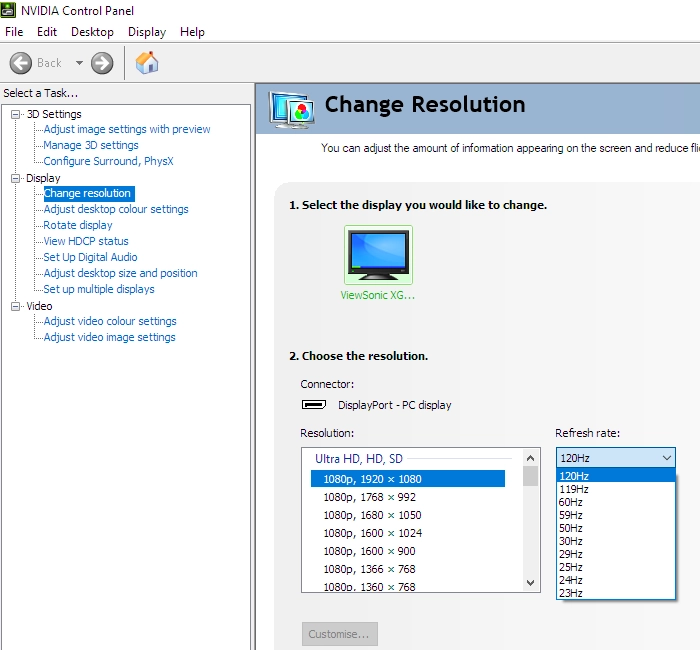The width and height of the screenshot is (700, 650).
Task: Choose 120Hz in refresh rate list
Action: coord(616,476)
